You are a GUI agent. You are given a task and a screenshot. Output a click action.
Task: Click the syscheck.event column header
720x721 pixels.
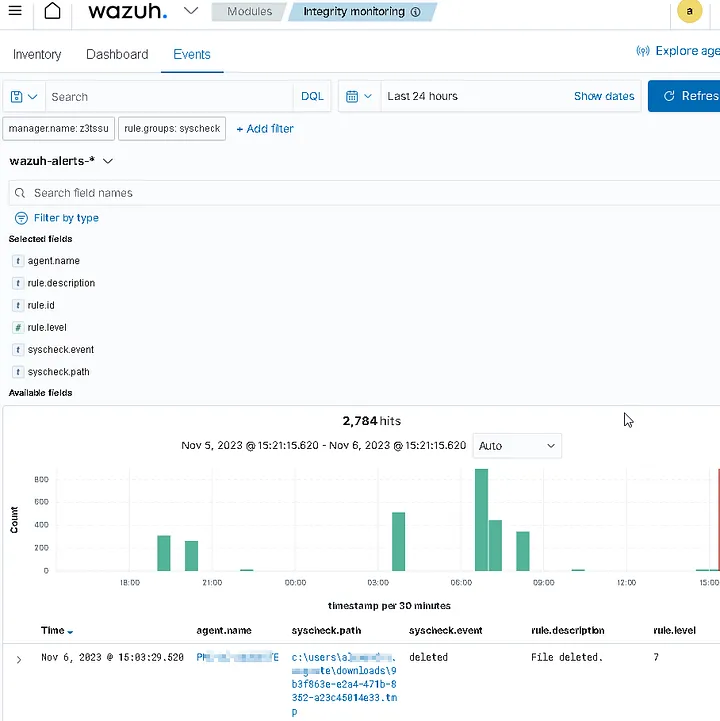tap(446, 630)
